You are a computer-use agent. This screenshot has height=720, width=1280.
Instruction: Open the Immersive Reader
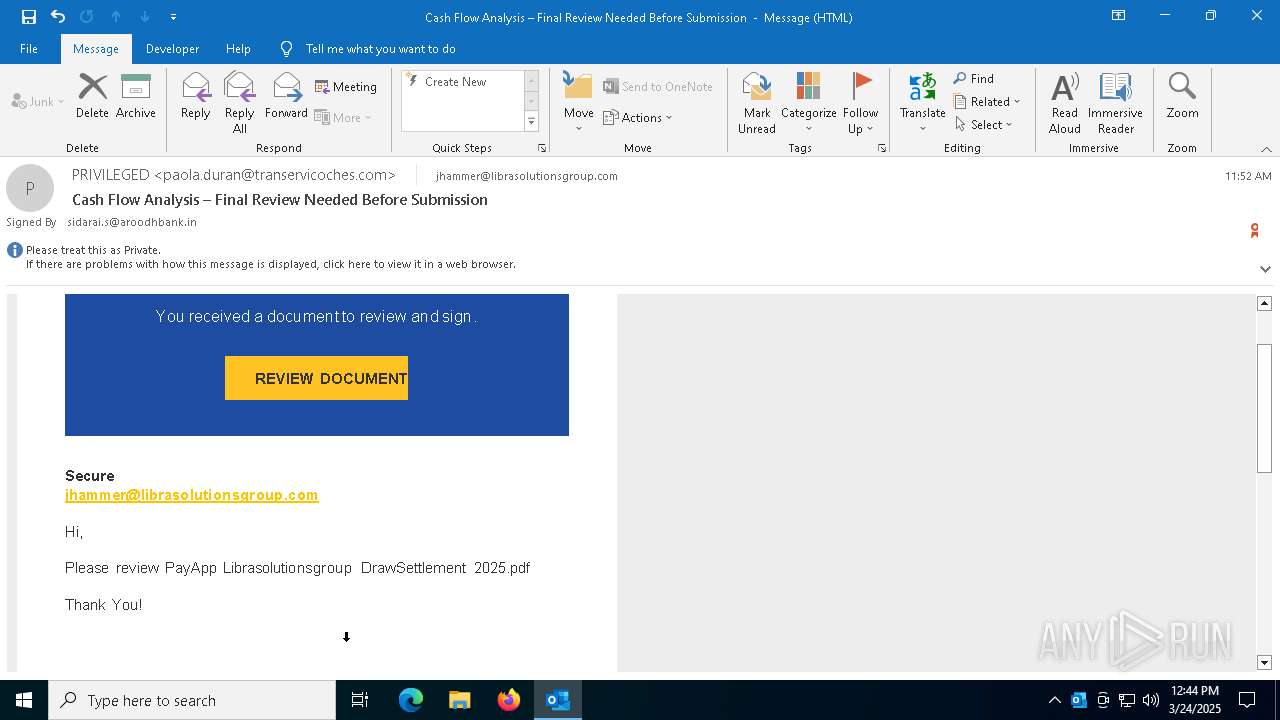tap(1116, 102)
